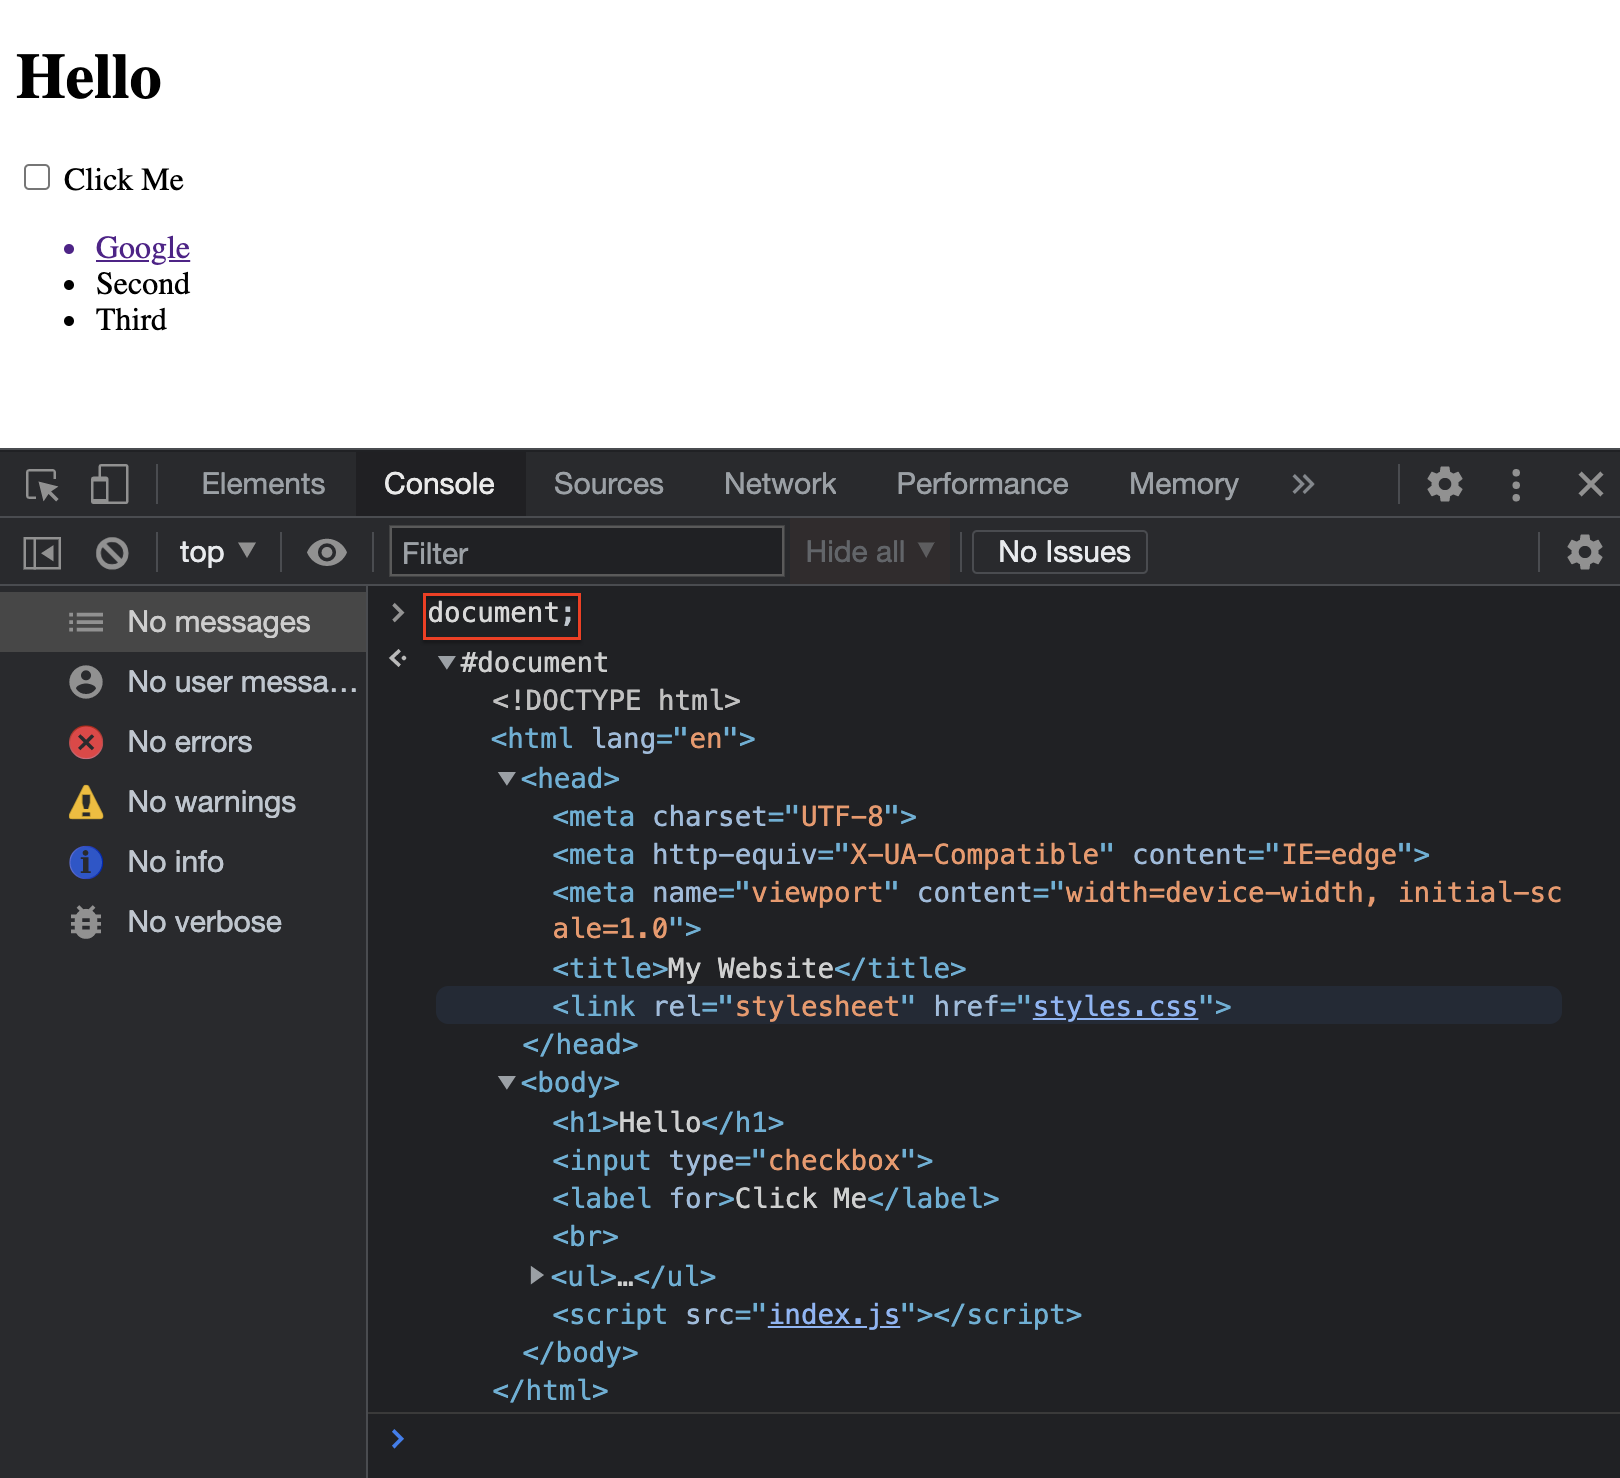The image size is (1620, 1478).
Task: Activate the inspect element picker icon
Action: tap(43, 485)
